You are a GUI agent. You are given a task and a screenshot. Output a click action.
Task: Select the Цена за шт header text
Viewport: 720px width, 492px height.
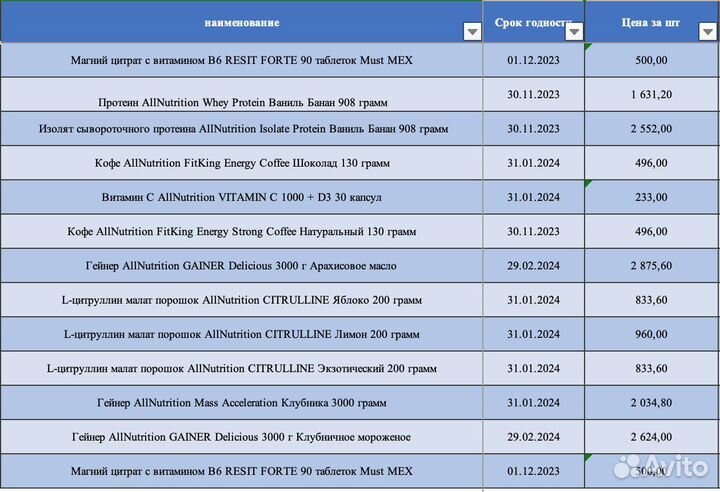click(651, 22)
